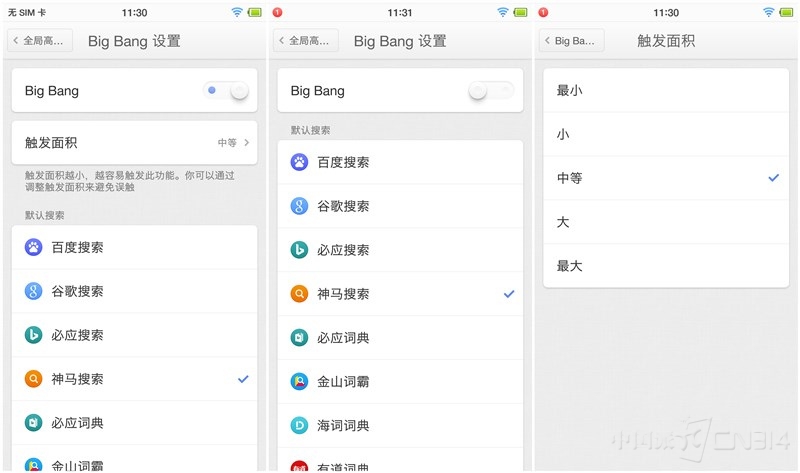Click 触发面积 title in right screen
Image resolution: width=800 pixels, height=473 pixels.
666,41
